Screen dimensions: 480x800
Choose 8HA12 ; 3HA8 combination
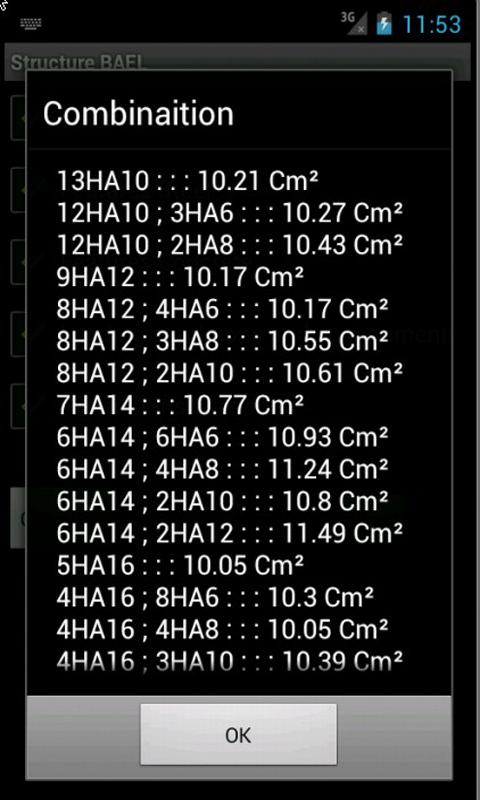[222, 341]
